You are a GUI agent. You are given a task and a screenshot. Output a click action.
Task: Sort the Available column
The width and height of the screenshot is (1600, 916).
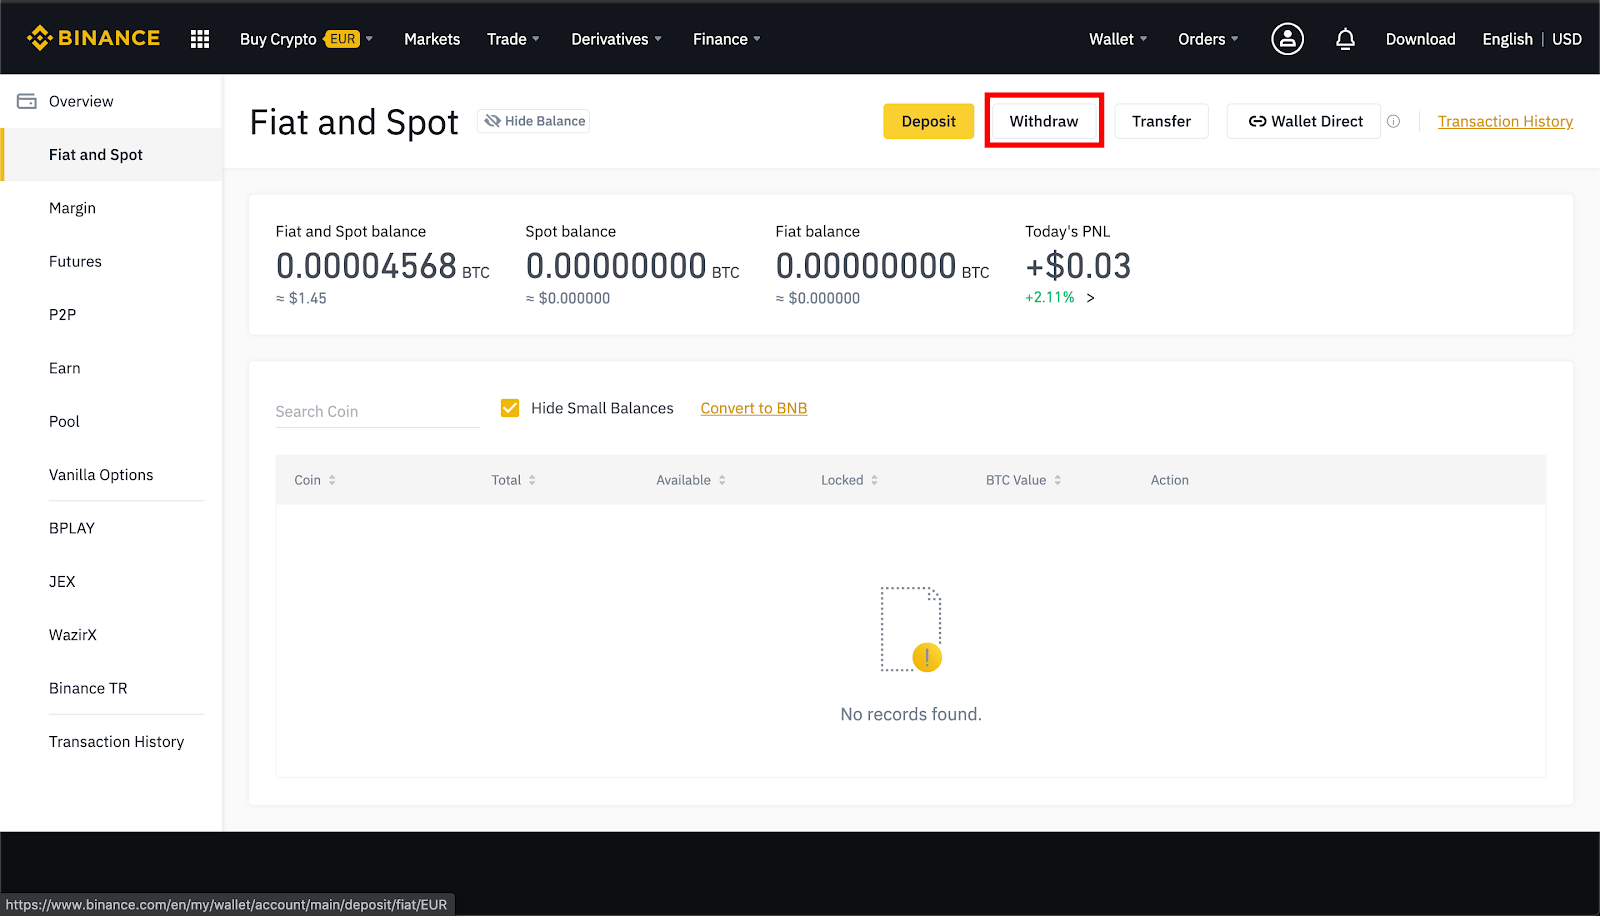(722, 480)
